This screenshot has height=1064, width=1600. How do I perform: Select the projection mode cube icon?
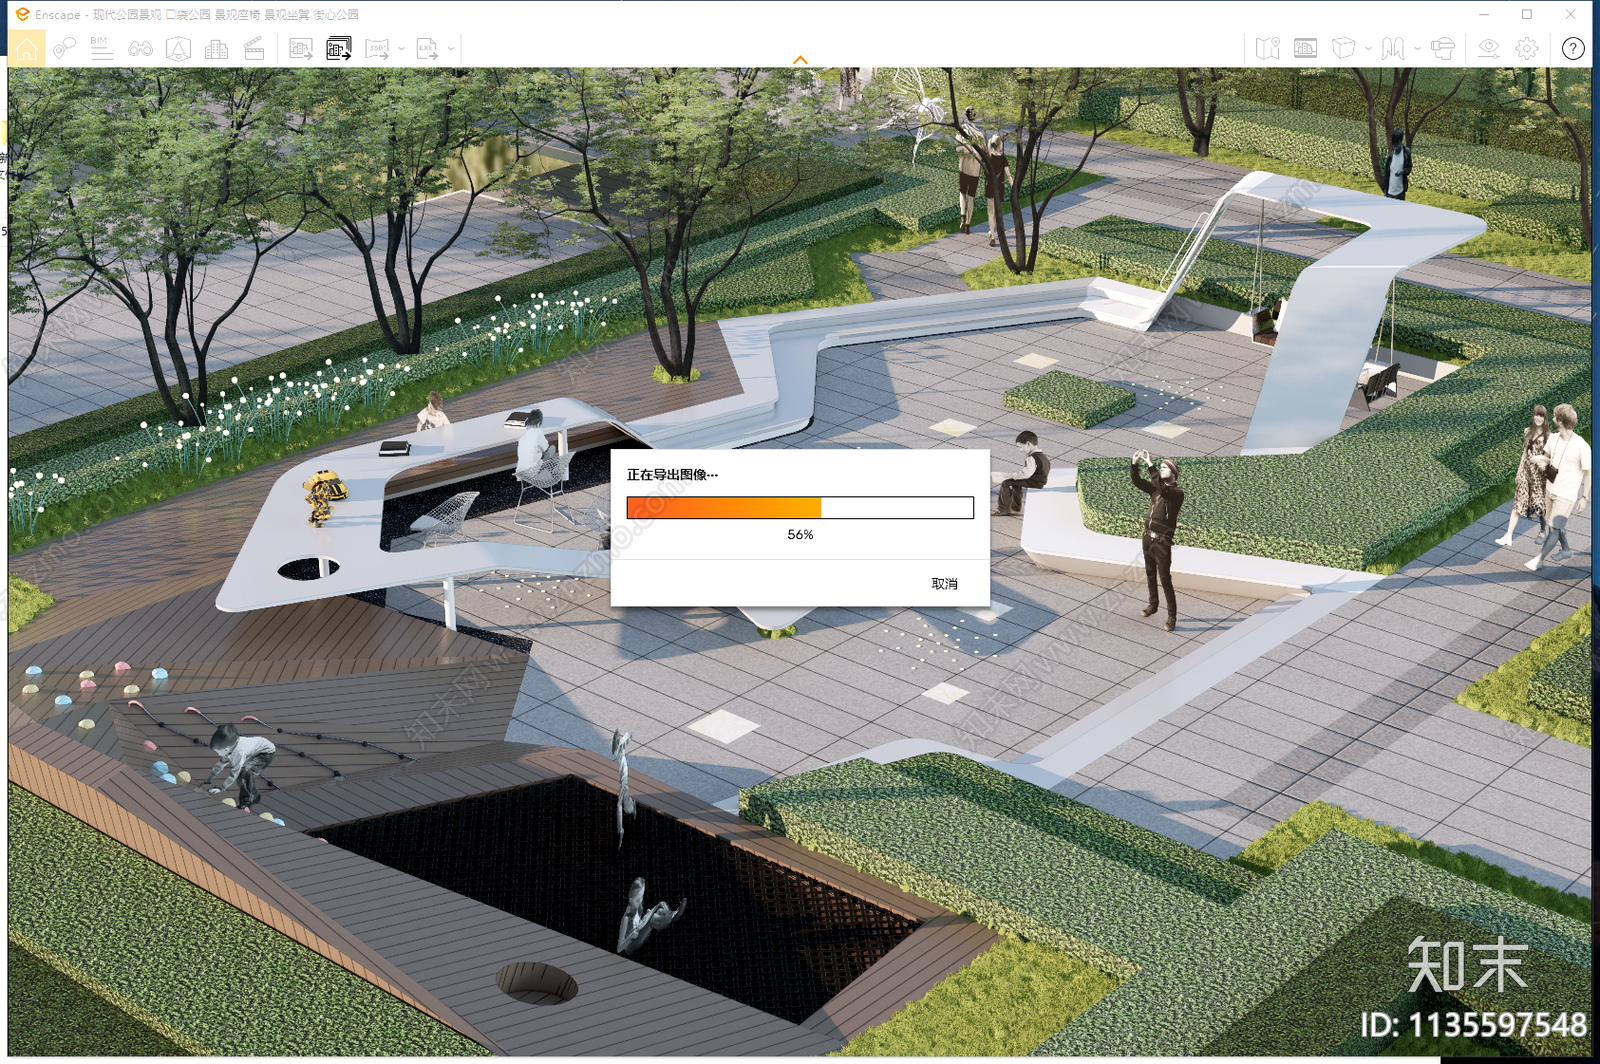1343,48
